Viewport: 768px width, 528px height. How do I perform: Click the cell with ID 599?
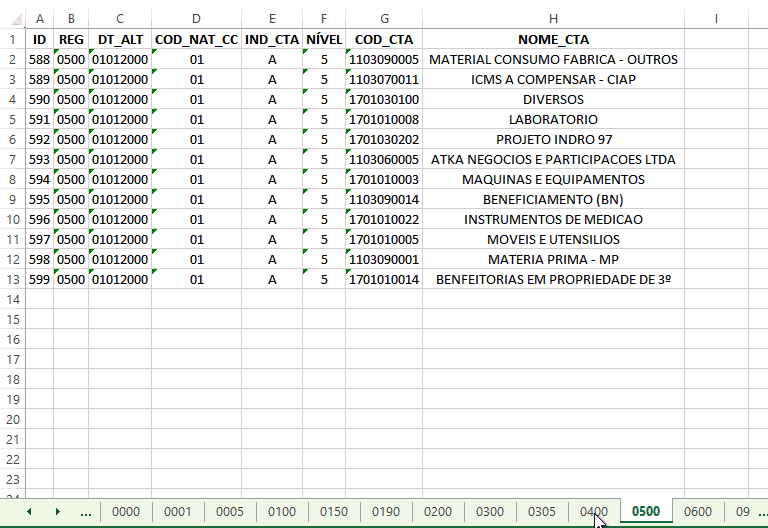pos(40,279)
